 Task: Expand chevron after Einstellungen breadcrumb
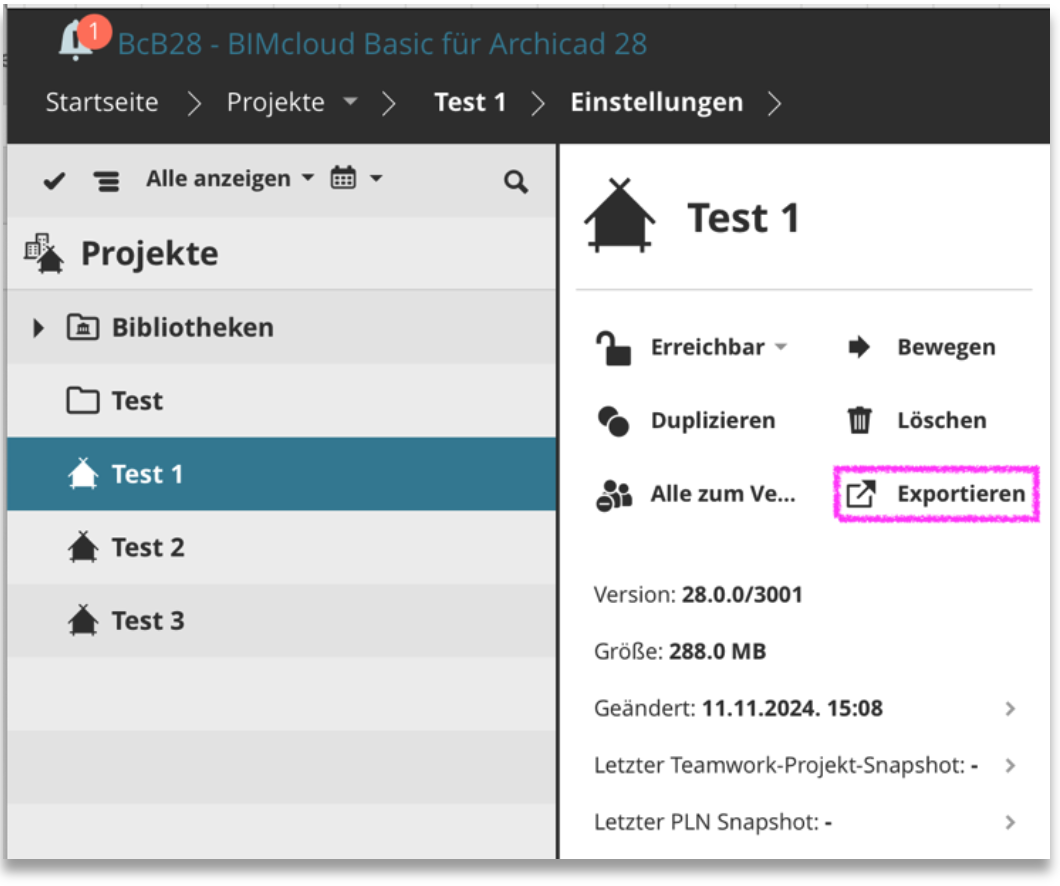(774, 103)
